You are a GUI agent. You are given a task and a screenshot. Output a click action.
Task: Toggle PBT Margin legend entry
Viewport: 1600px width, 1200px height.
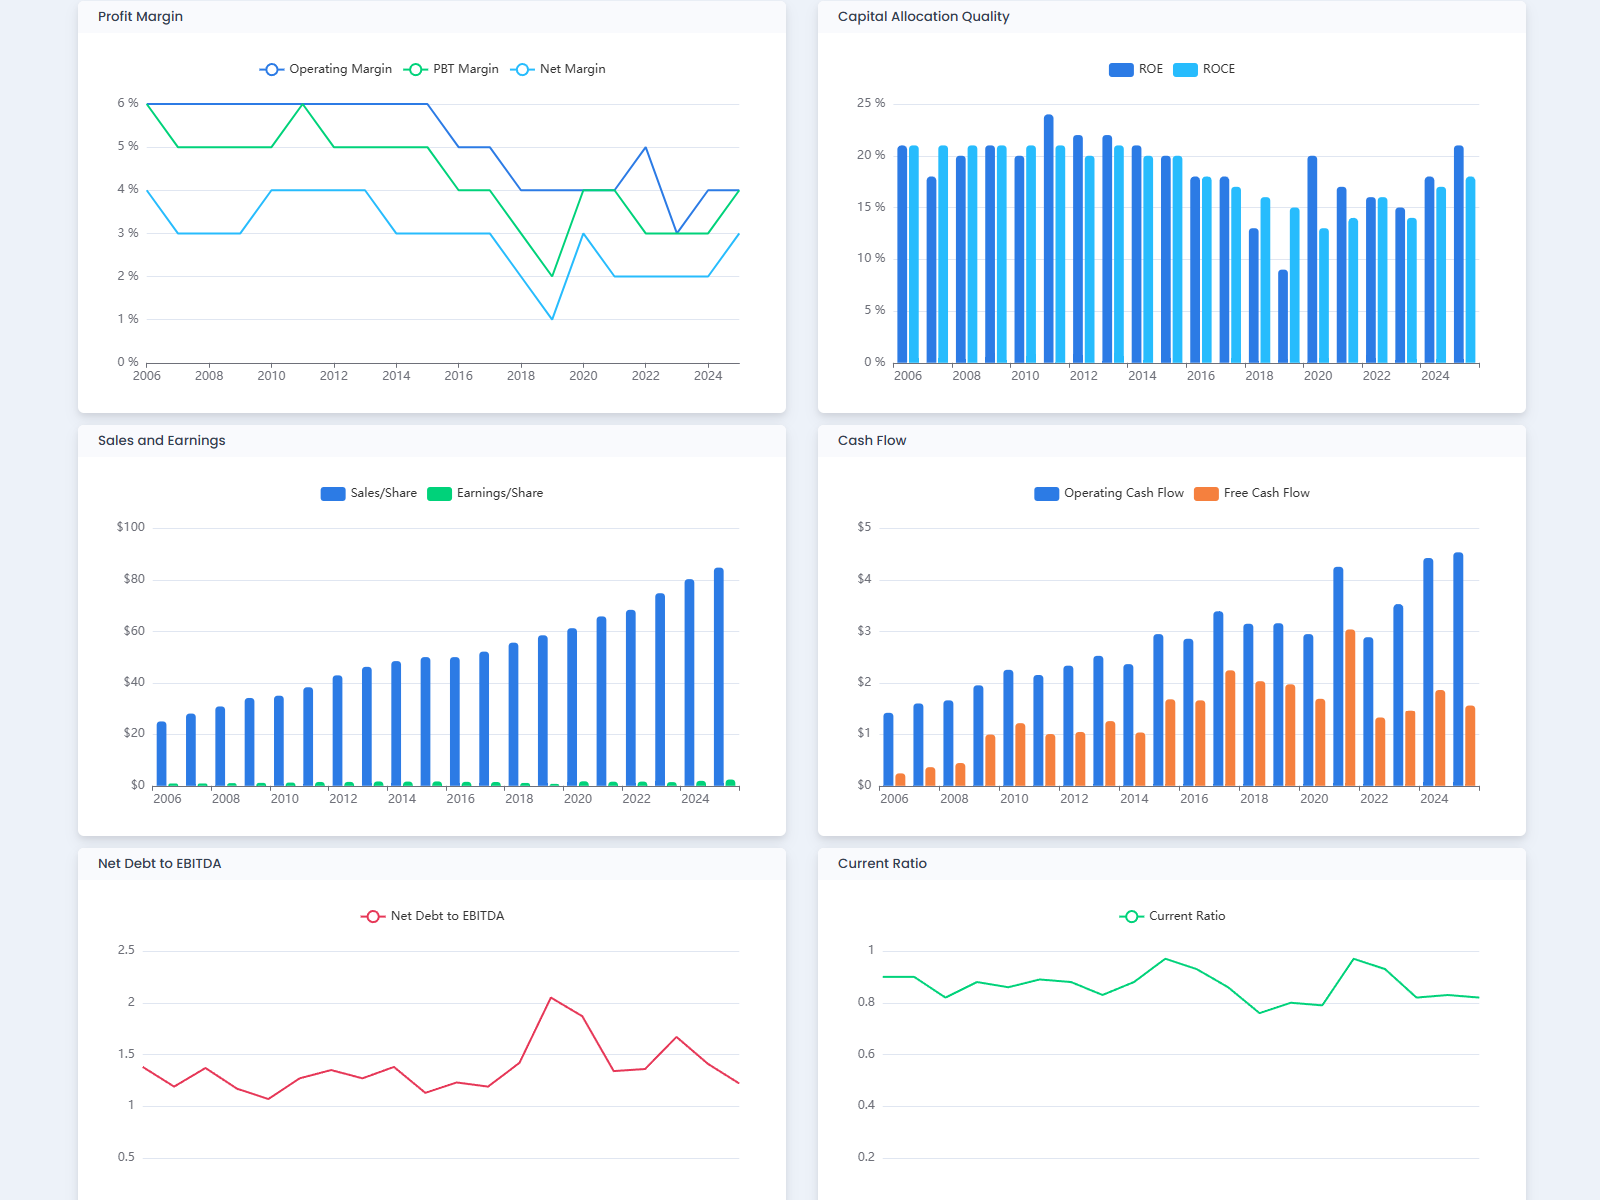coord(452,69)
